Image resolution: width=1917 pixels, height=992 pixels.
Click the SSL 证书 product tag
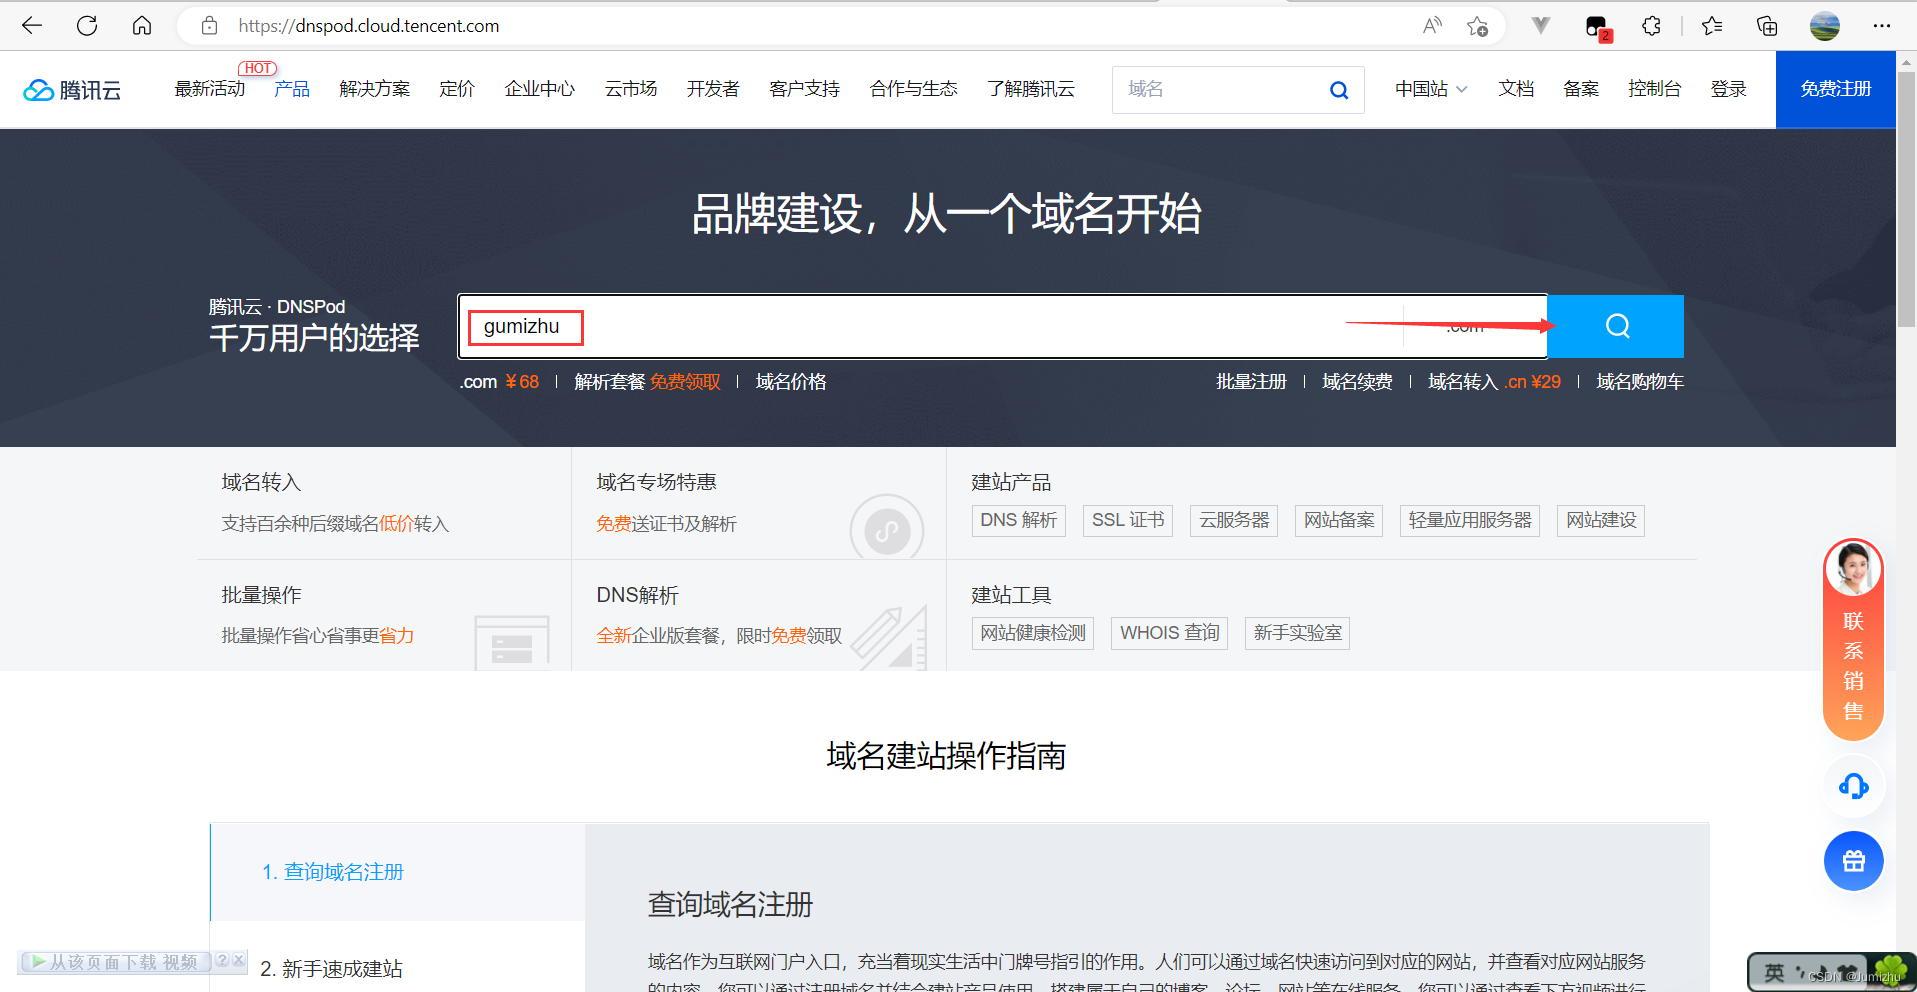pyautogui.click(x=1128, y=520)
